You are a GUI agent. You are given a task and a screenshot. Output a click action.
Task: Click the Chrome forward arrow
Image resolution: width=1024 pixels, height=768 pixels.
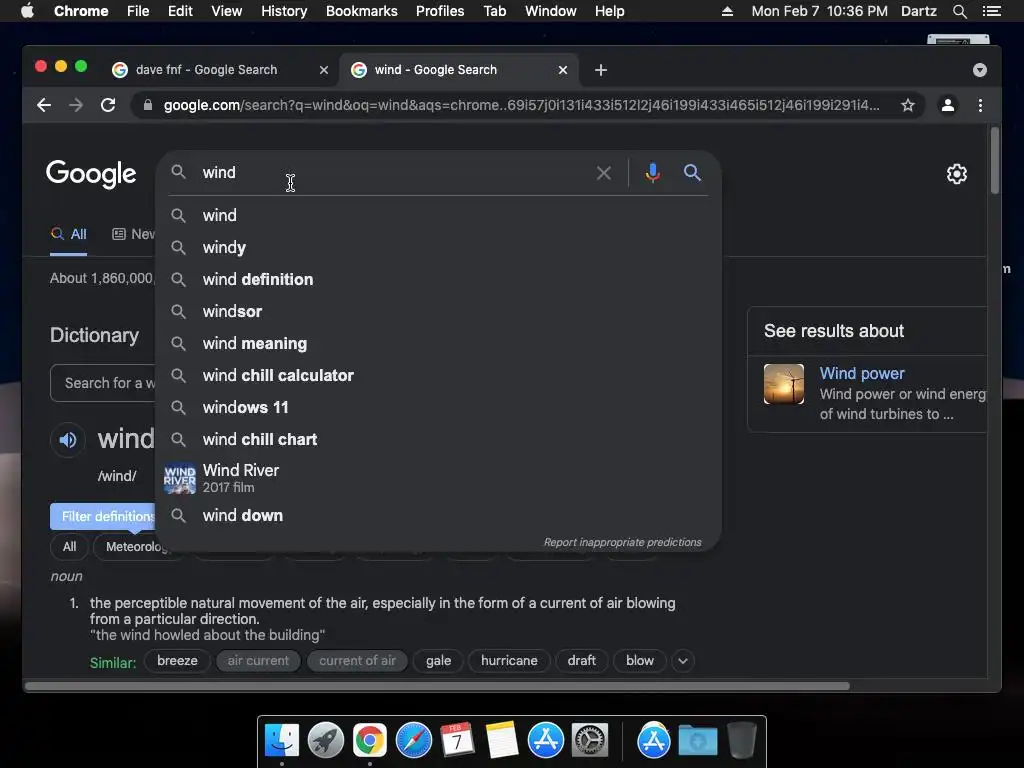(x=76, y=105)
